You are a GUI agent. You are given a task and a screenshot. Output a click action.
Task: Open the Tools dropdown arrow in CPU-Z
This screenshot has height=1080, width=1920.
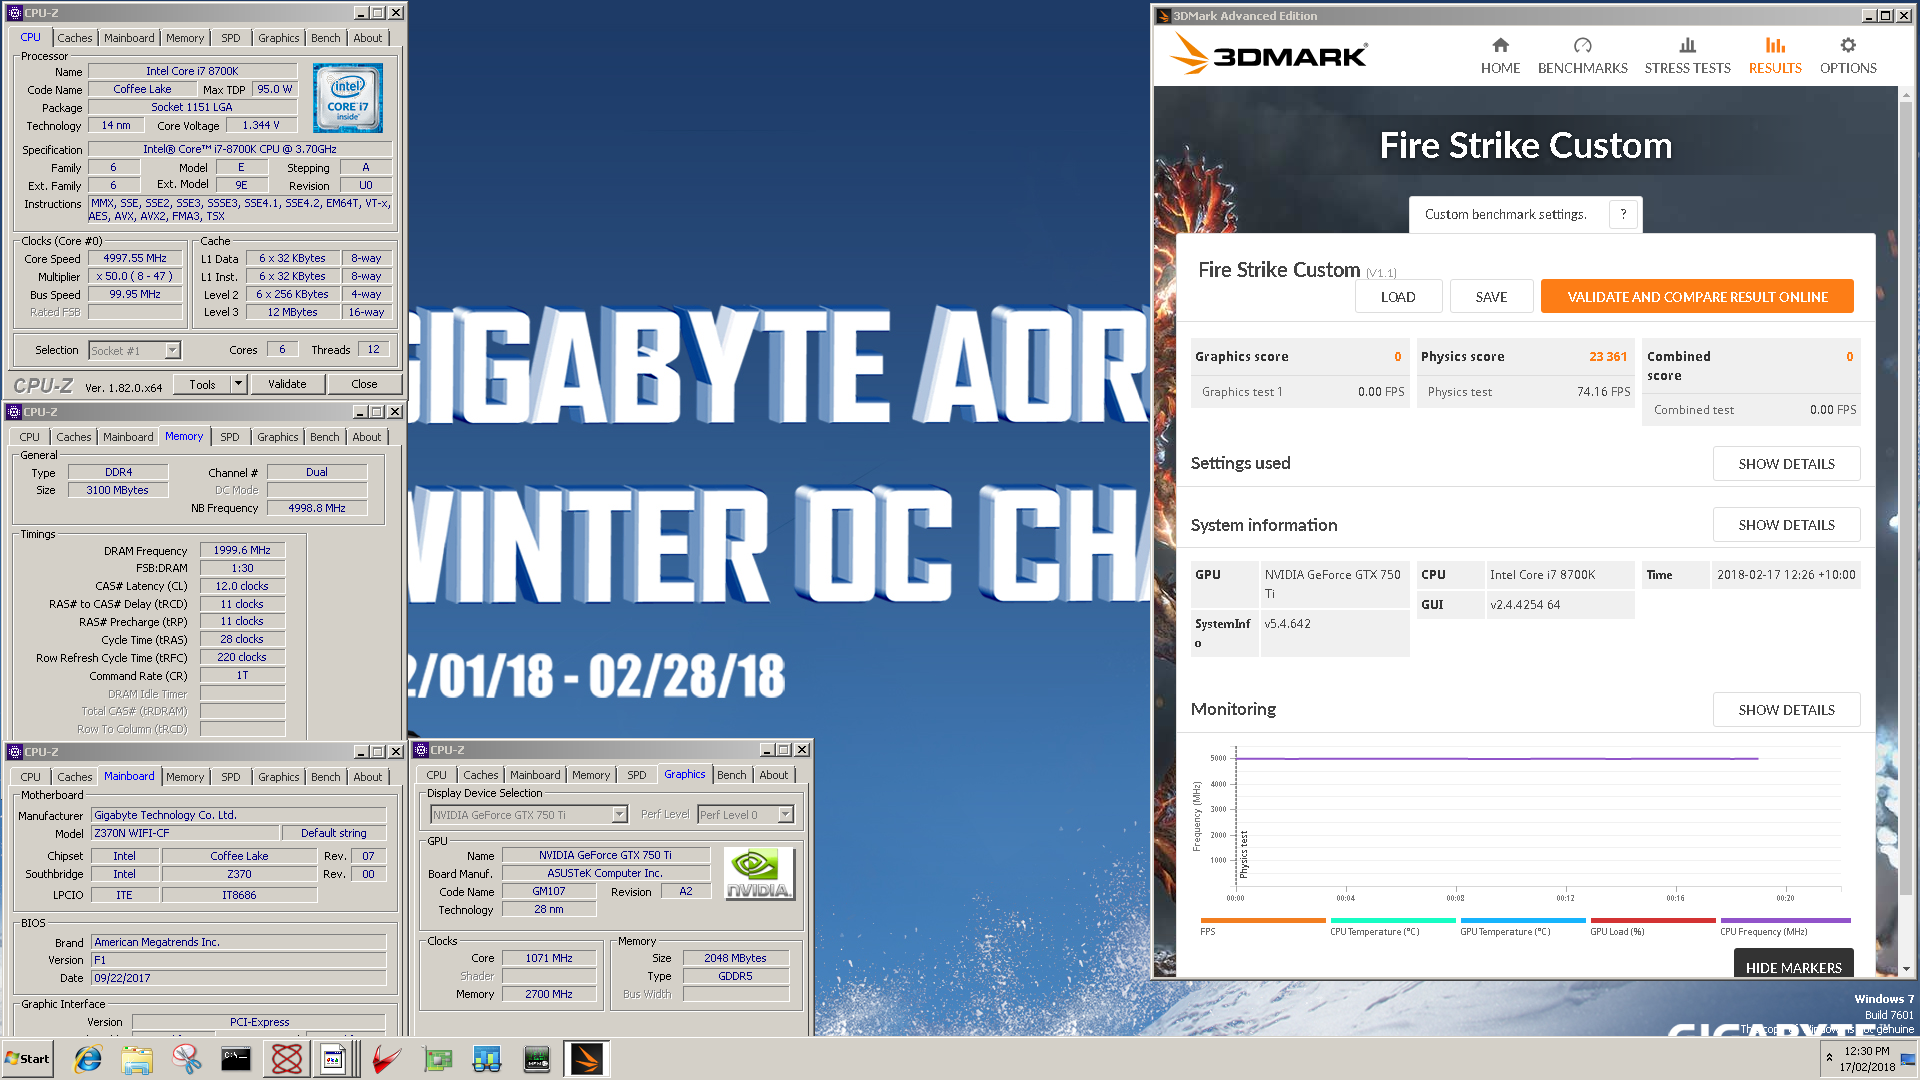click(238, 384)
